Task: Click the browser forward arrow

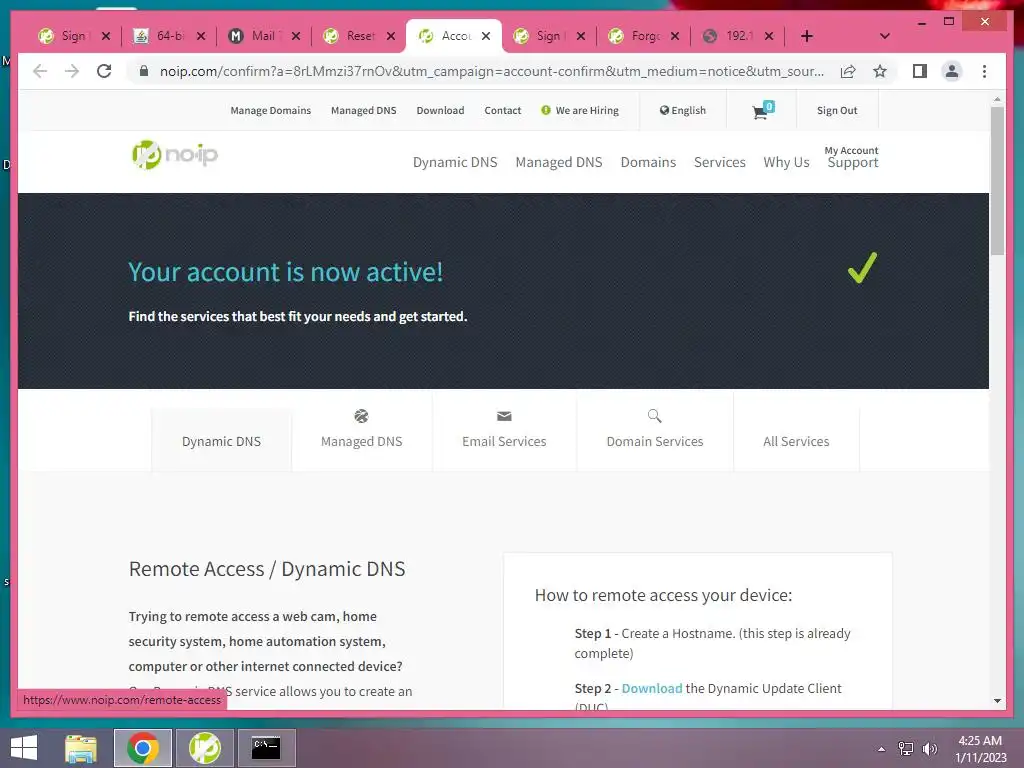Action: tap(72, 71)
